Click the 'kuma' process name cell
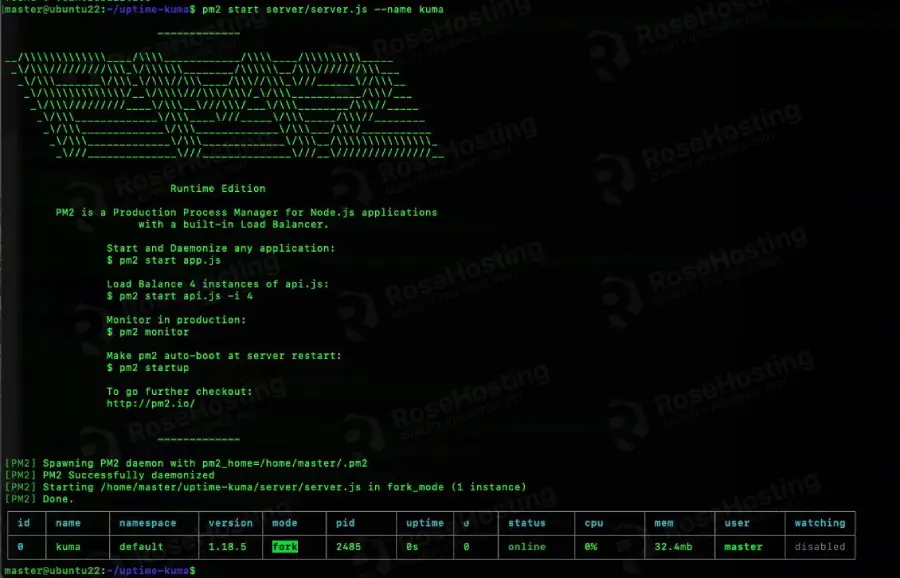The width and height of the screenshot is (900, 578). click(x=68, y=547)
